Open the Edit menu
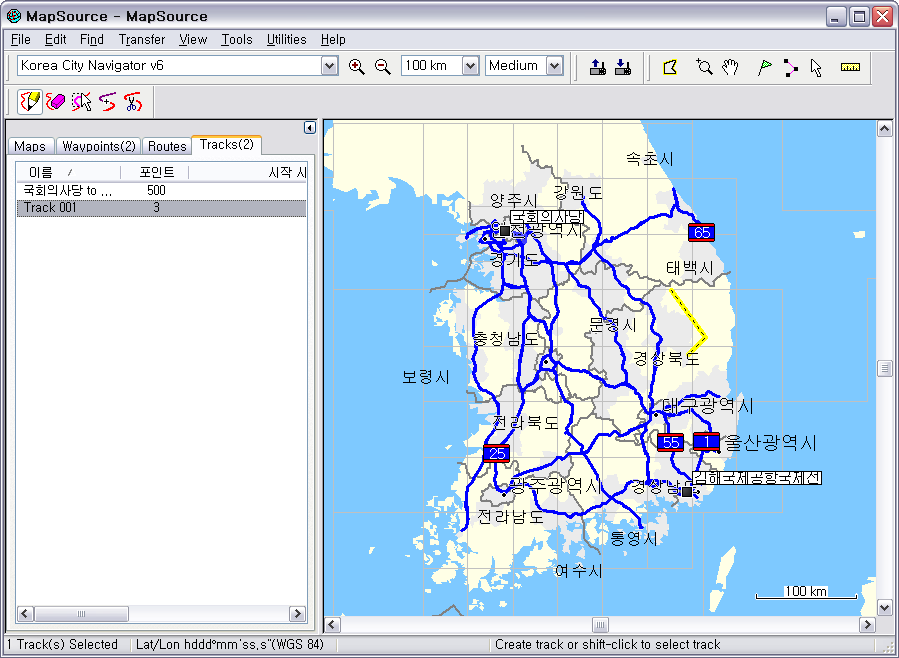Screen dimensions: 899x658 pos(56,40)
